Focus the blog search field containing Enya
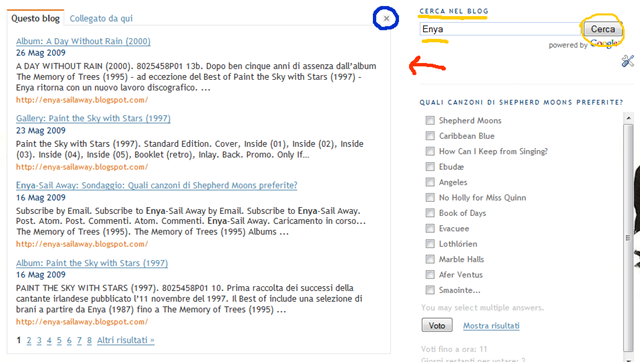The width and height of the screenshot is (640, 362). click(x=501, y=29)
